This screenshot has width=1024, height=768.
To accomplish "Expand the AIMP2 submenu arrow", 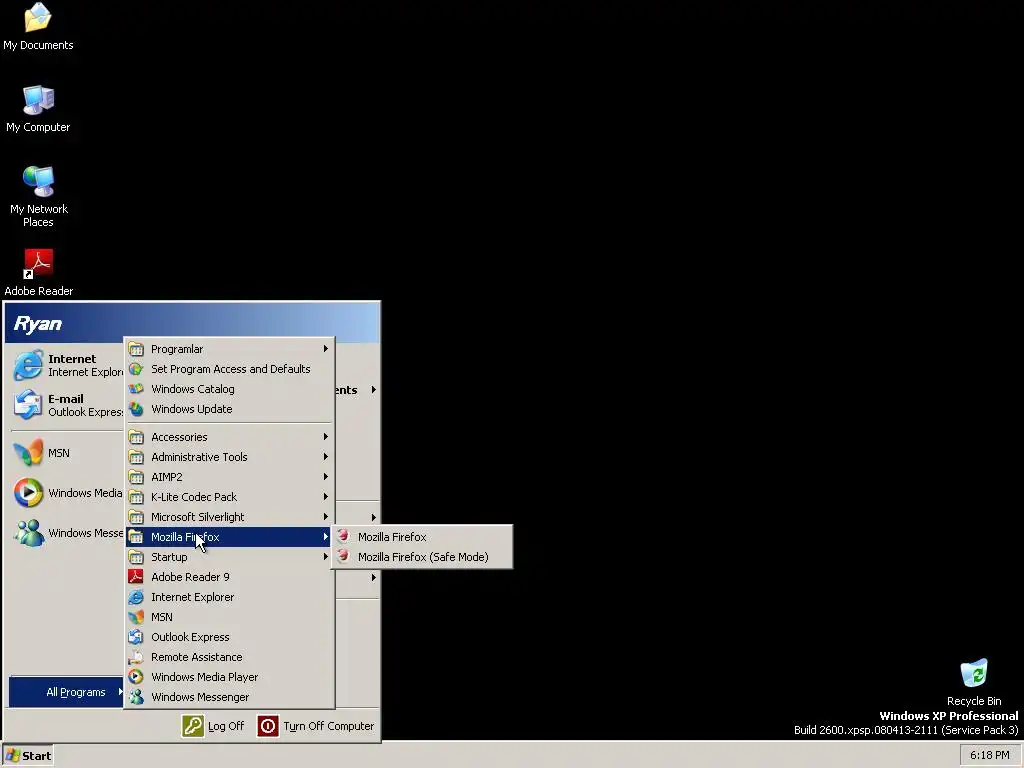I will pyautogui.click(x=325, y=477).
